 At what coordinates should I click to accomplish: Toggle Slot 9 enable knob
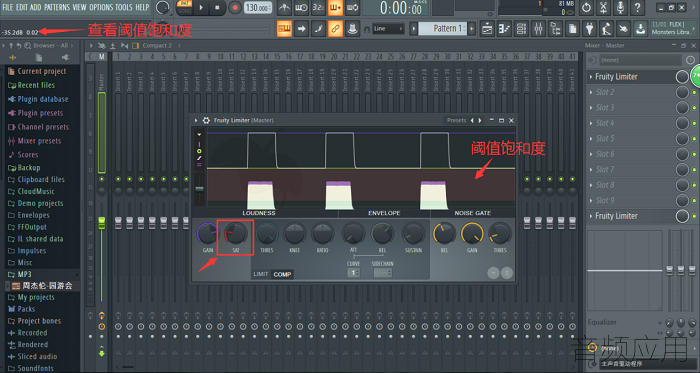point(682,201)
